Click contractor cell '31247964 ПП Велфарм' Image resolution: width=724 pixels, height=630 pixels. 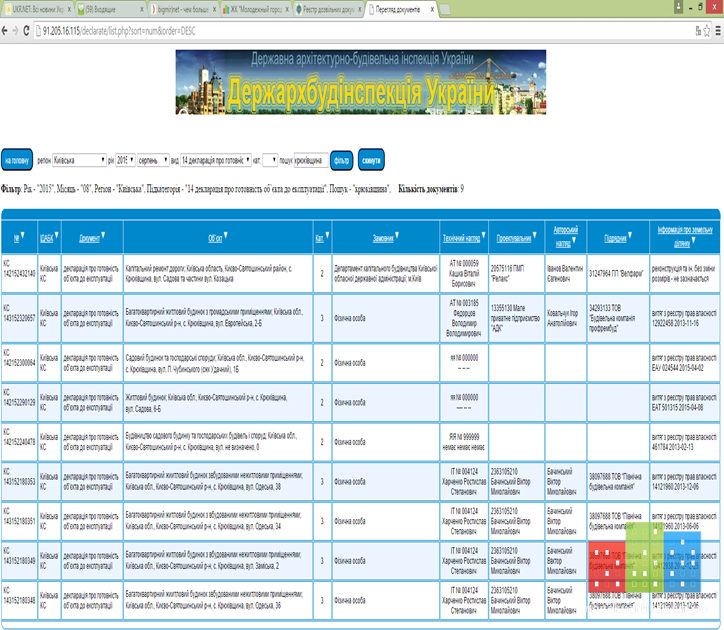[618, 273]
